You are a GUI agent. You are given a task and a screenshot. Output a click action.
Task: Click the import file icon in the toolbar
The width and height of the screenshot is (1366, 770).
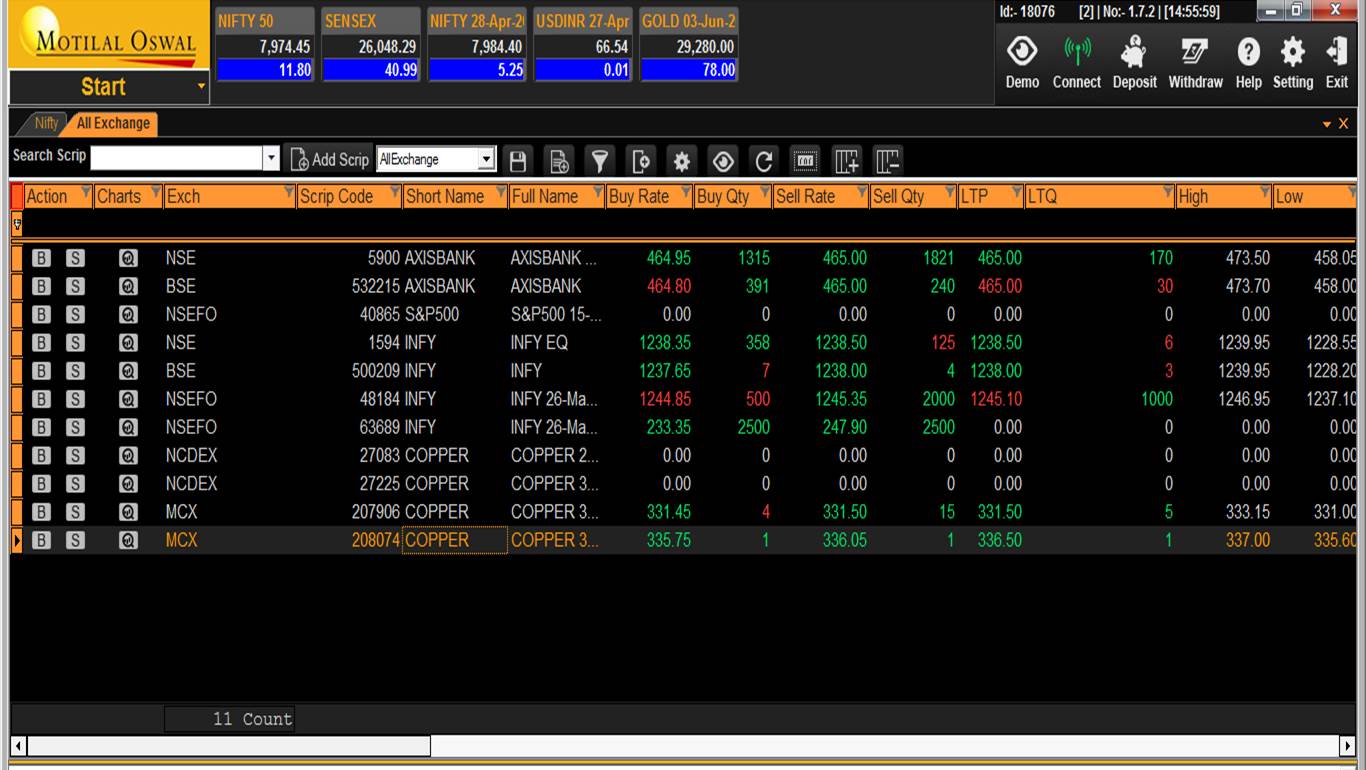(x=641, y=160)
